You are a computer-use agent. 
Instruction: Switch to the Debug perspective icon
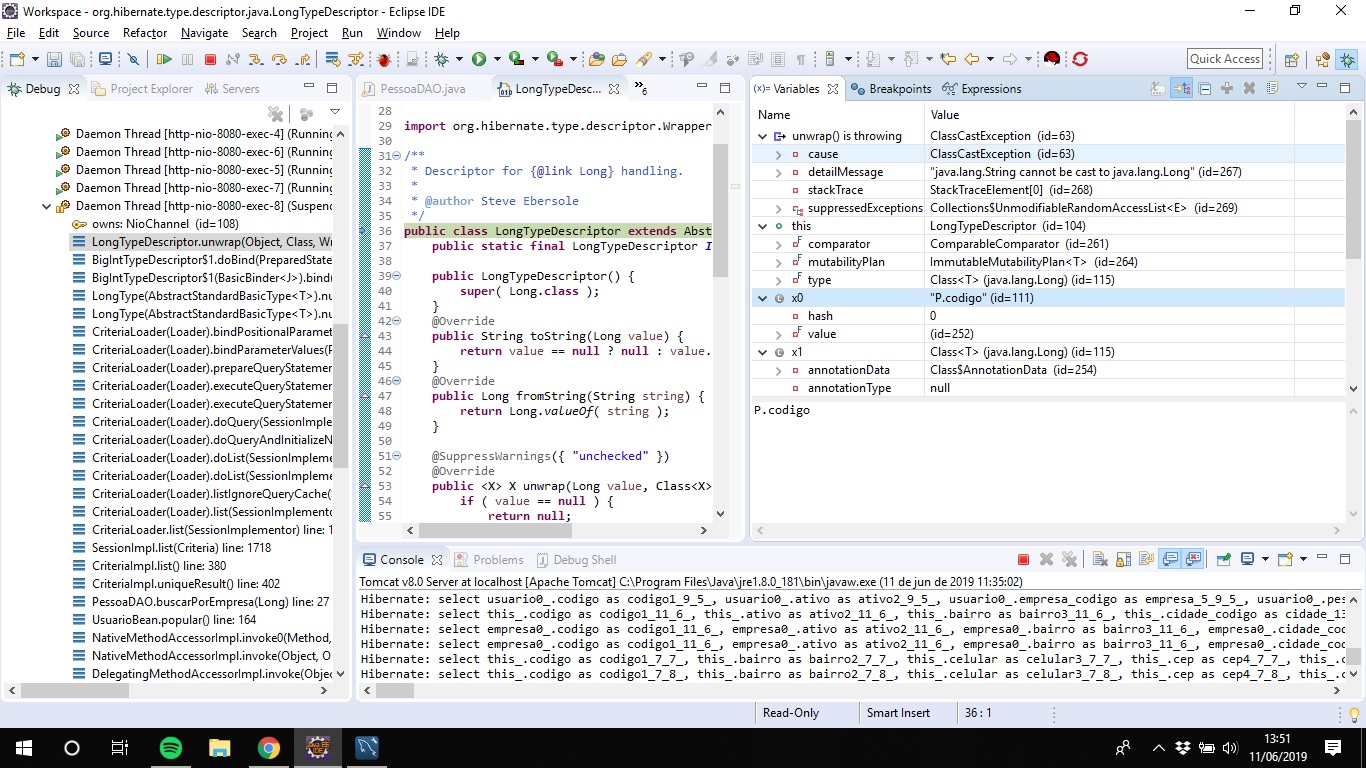click(x=1347, y=59)
